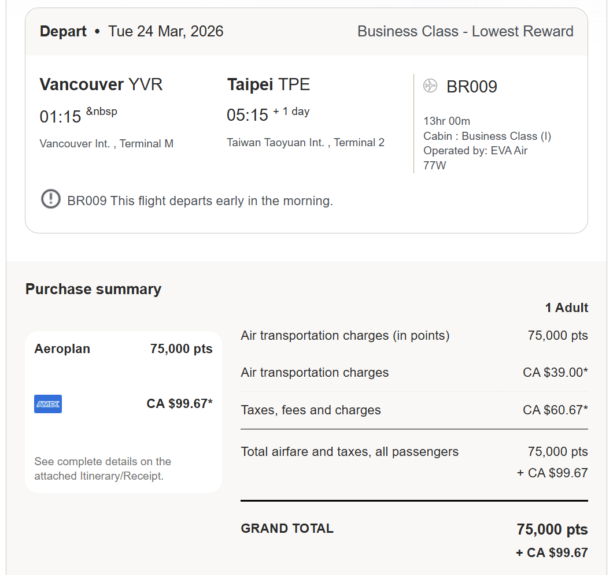
Task: Click the GRAND TOTAL label
Action: (287, 528)
